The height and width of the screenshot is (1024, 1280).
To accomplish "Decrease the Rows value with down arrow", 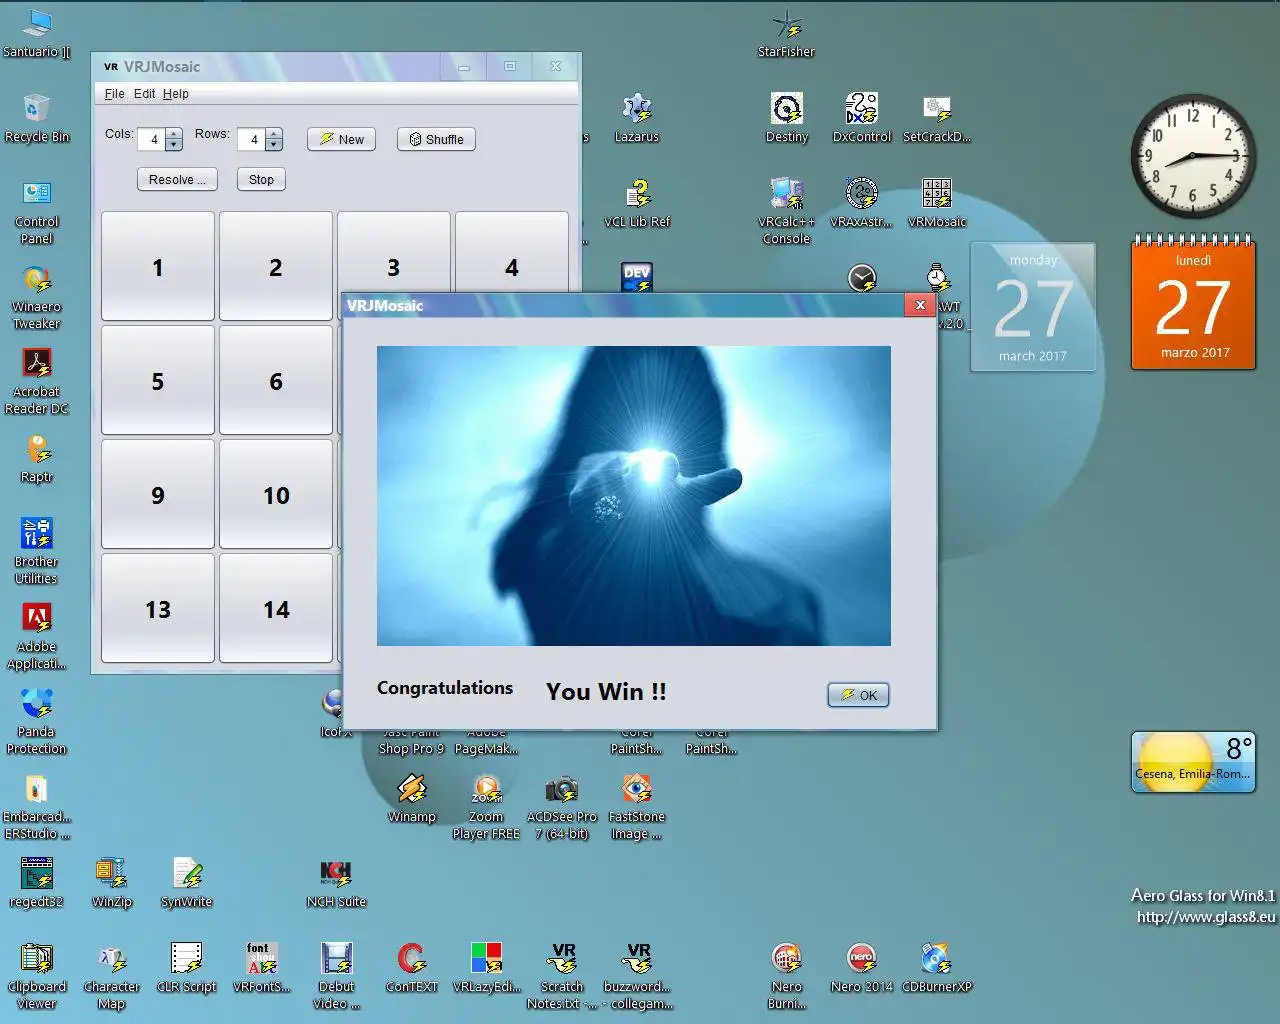I will (x=274, y=145).
